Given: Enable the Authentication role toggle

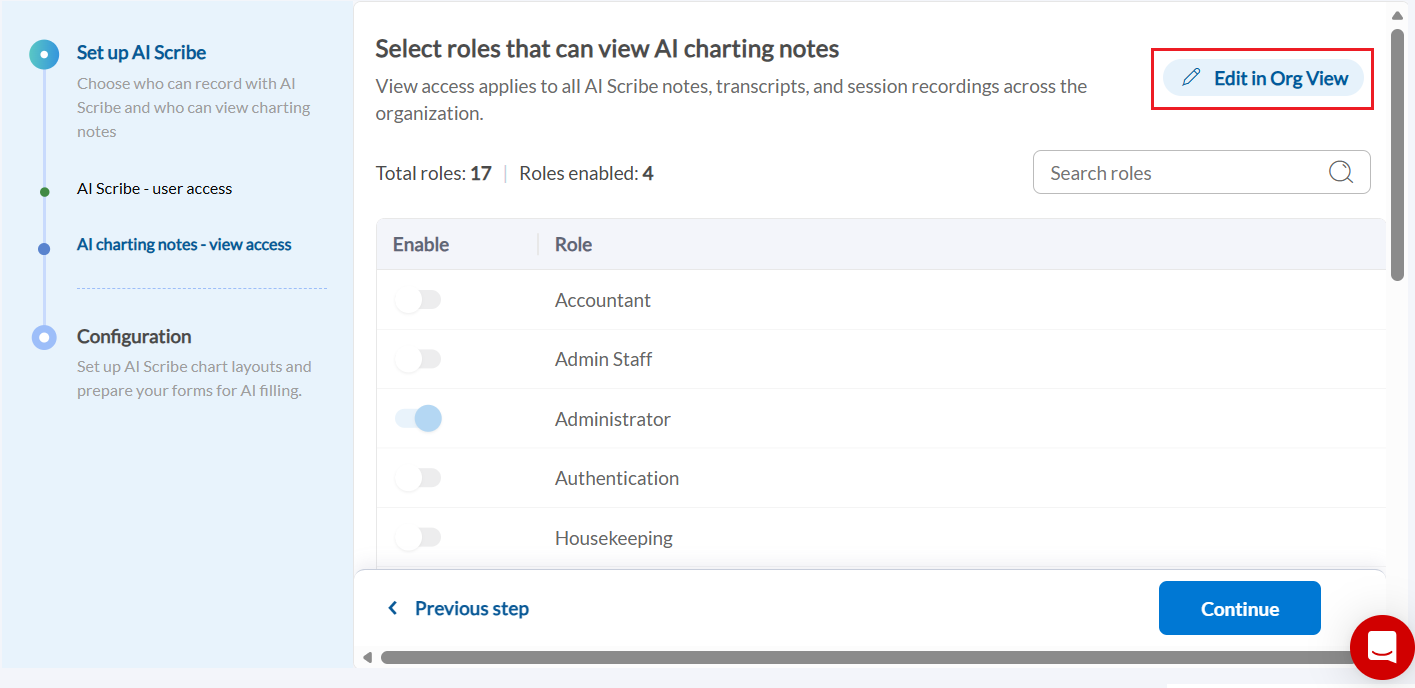Looking at the screenshot, I should (x=418, y=477).
